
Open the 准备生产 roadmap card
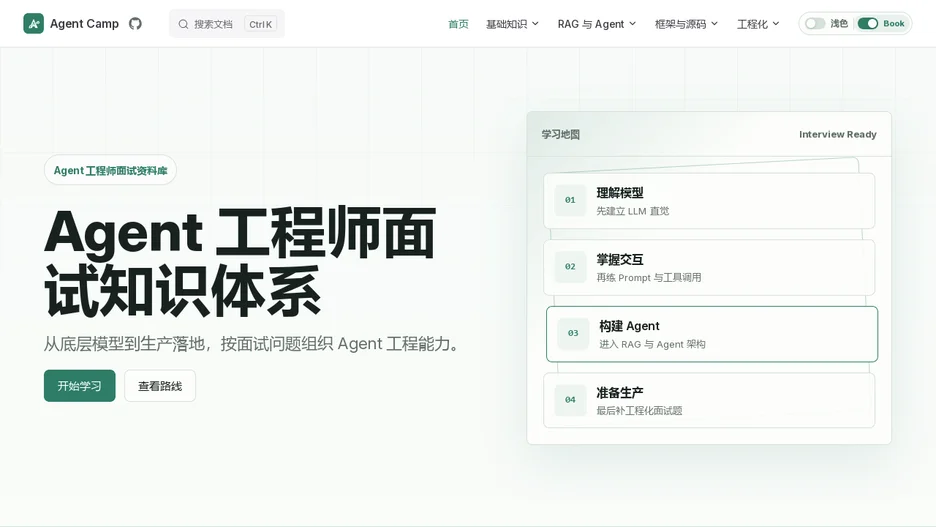tap(709, 400)
